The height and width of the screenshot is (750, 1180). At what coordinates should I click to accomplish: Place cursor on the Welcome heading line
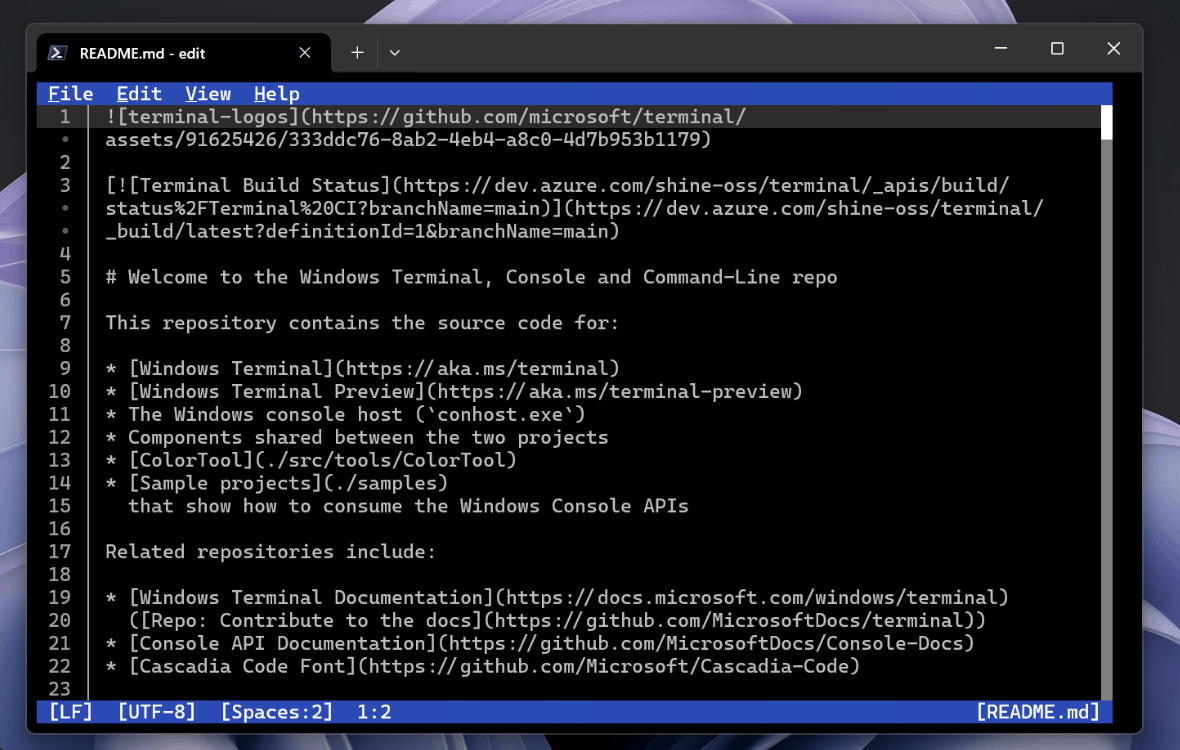(x=471, y=277)
